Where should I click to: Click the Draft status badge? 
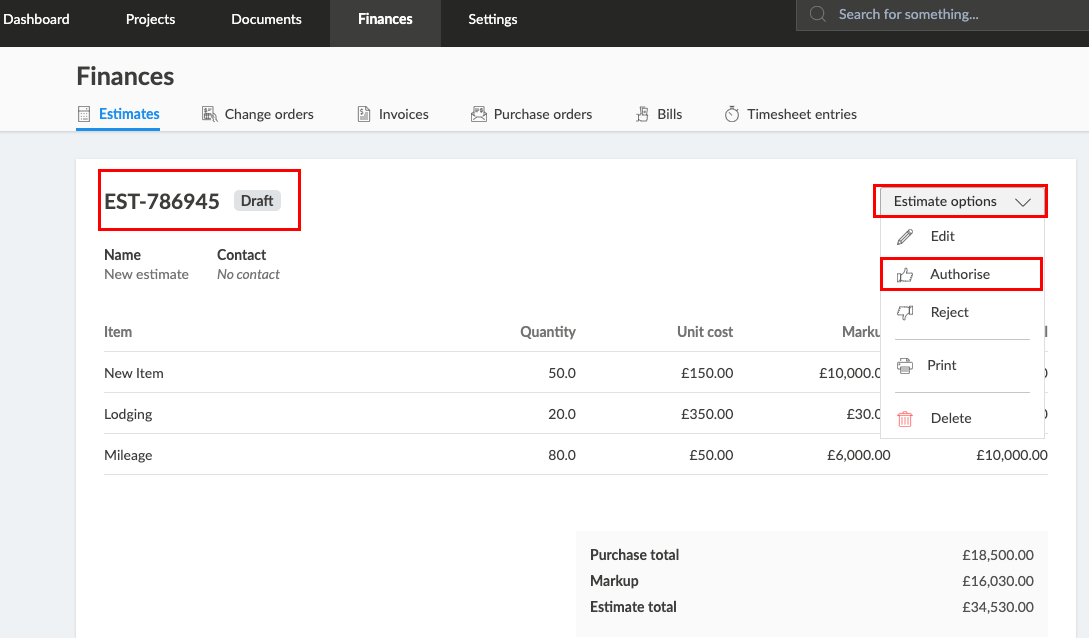tap(257, 201)
